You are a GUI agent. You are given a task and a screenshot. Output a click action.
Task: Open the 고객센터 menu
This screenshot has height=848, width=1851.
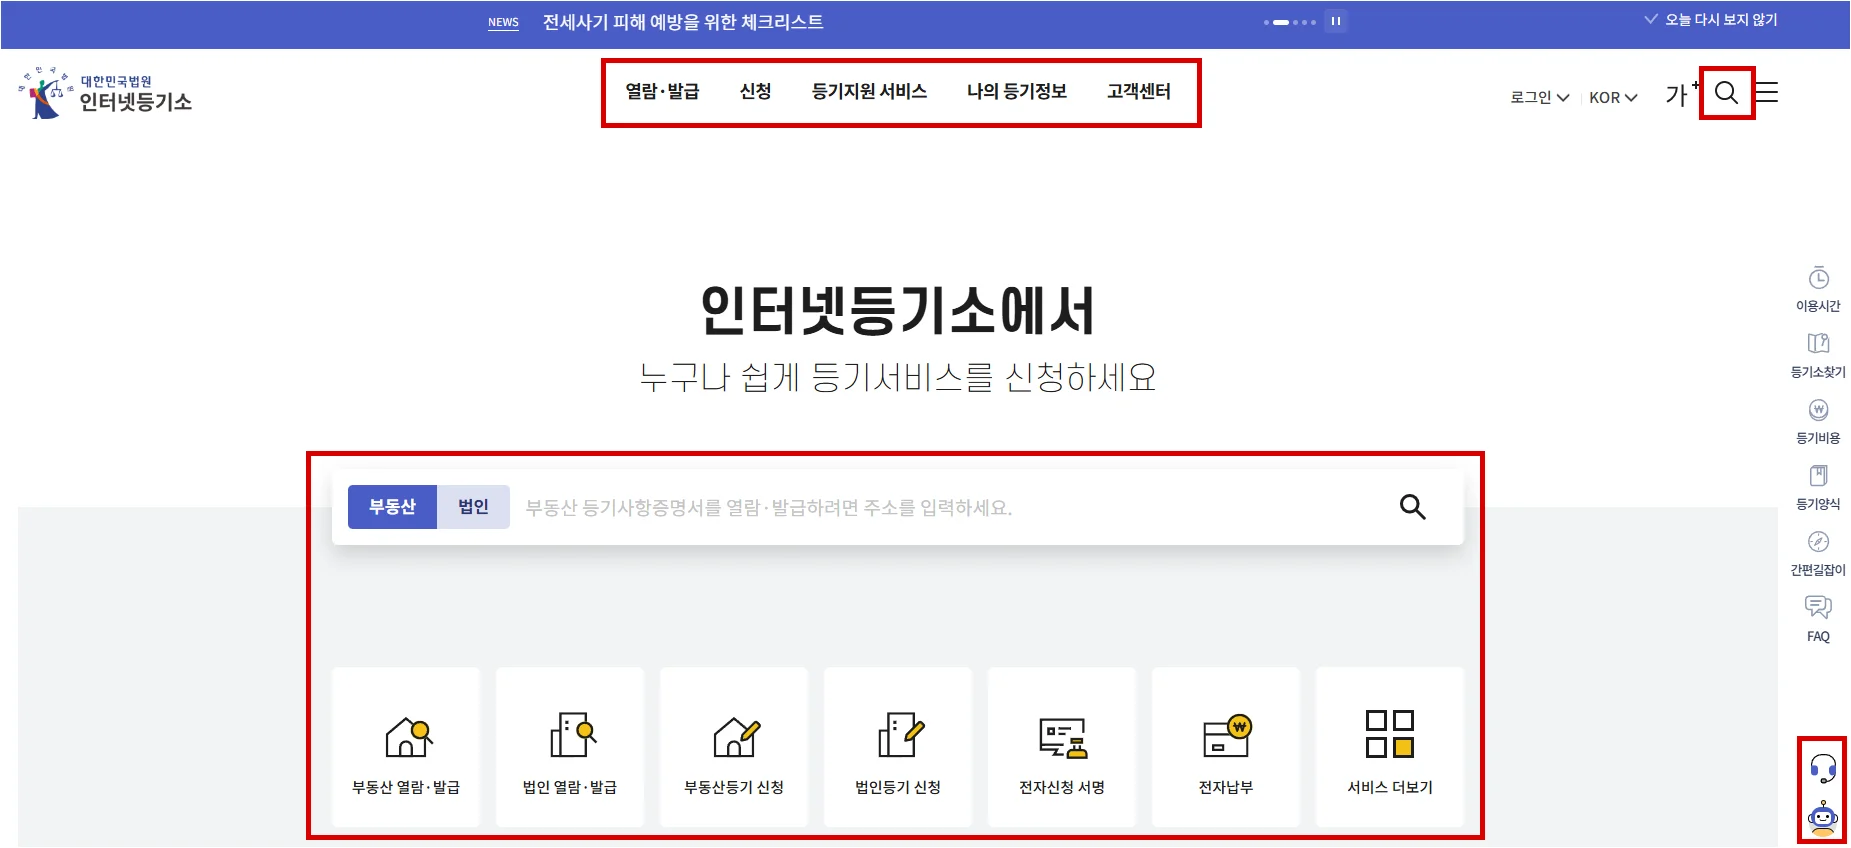coord(1138,91)
